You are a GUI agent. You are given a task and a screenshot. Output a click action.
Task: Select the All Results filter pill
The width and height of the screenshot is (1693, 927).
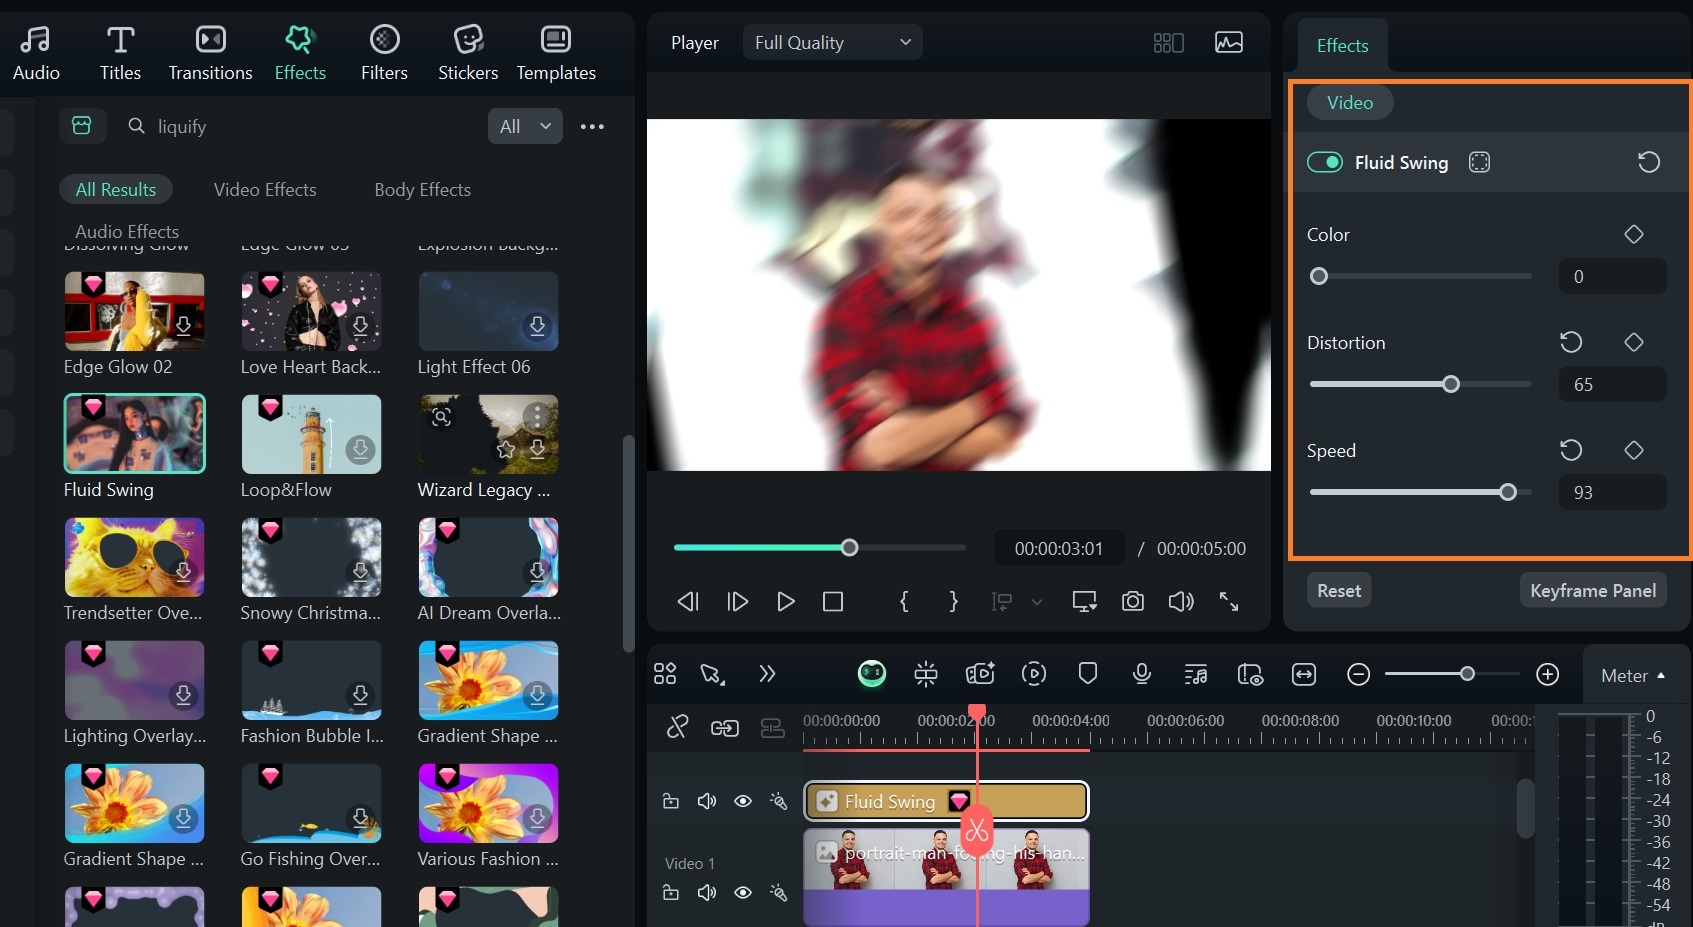click(x=116, y=189)
